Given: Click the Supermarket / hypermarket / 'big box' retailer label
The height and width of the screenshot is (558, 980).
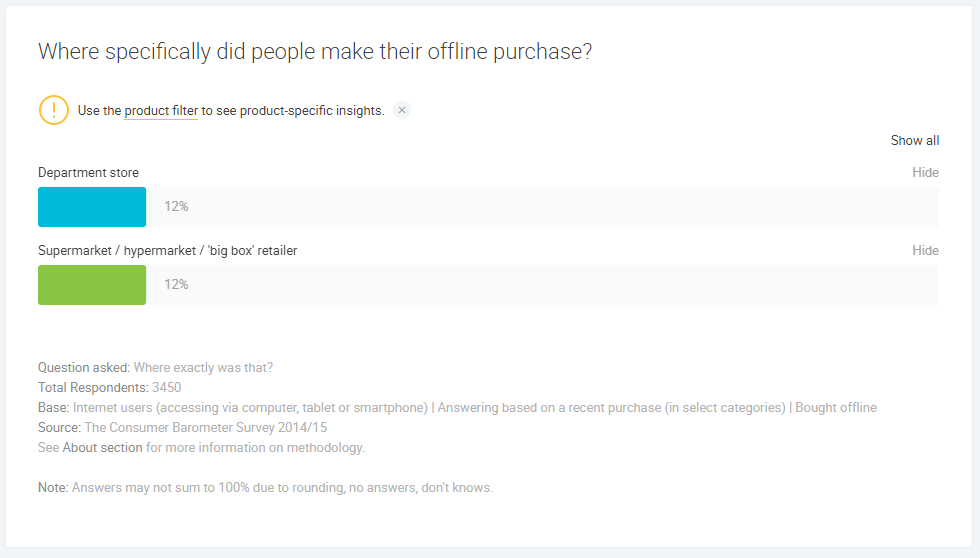Looking at the screenshot, I should click(167, 251).
